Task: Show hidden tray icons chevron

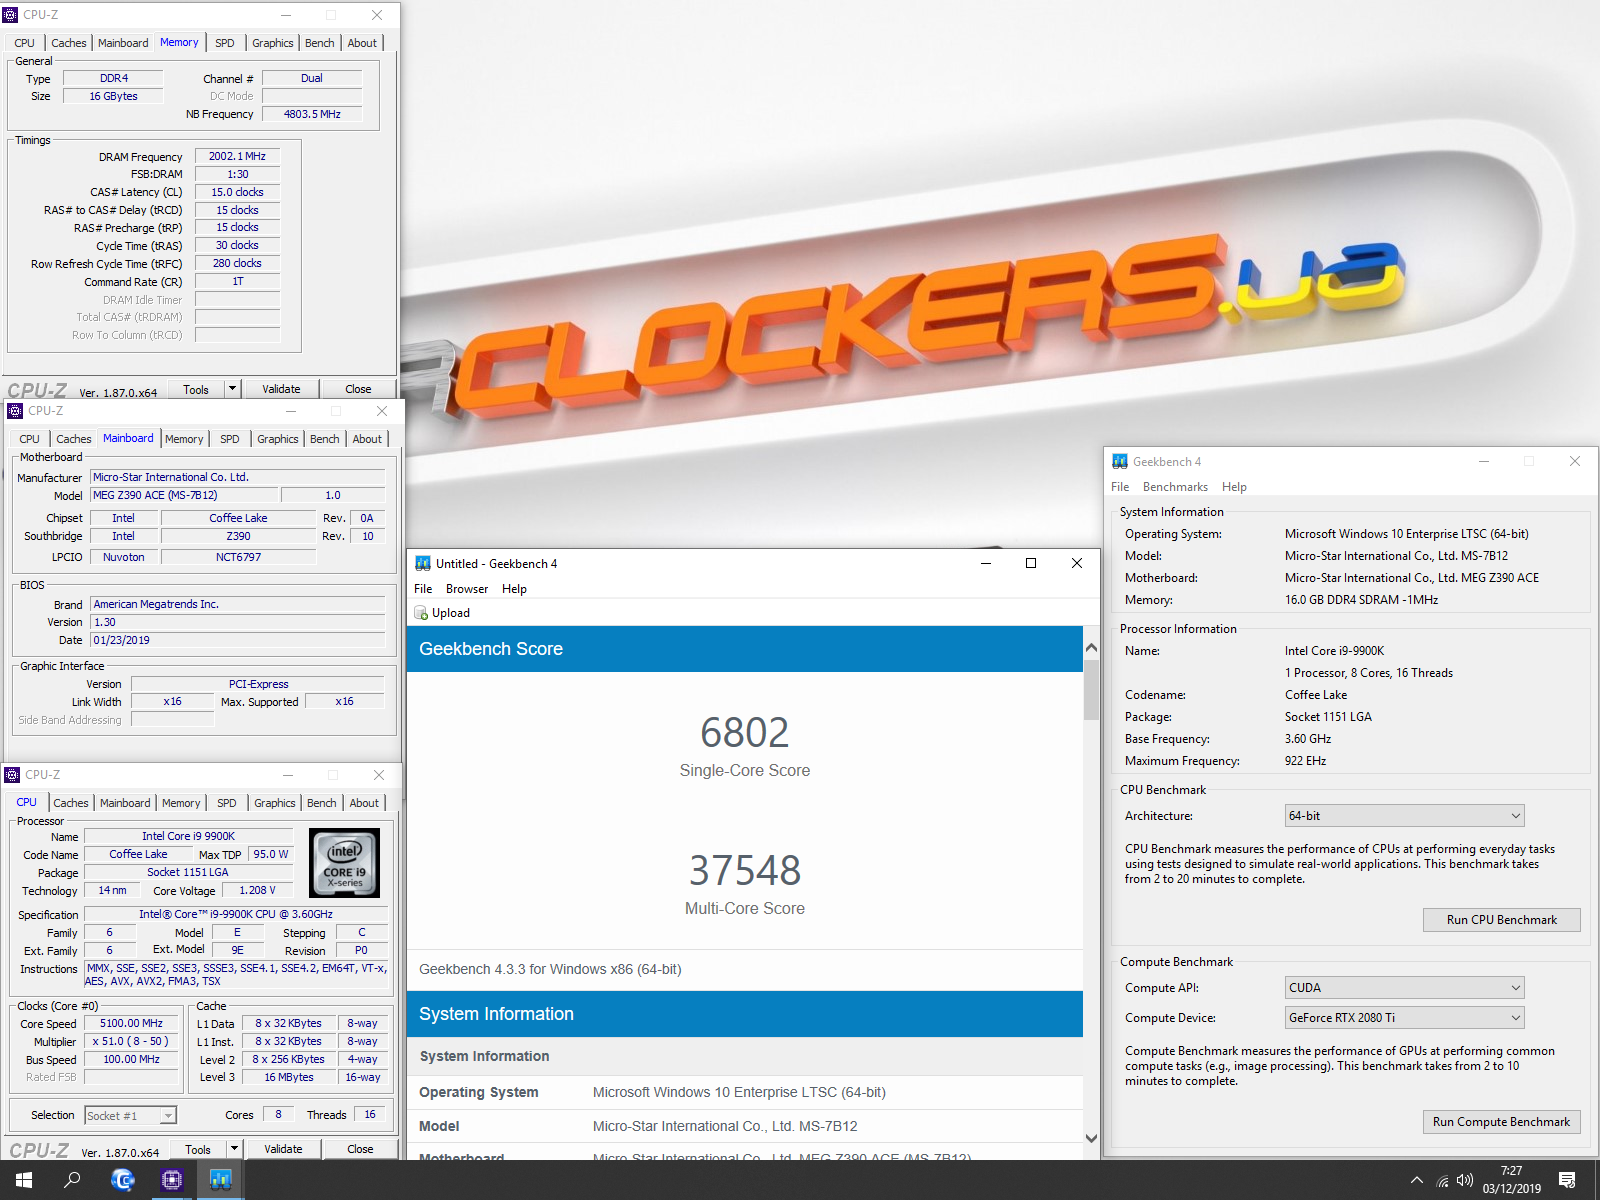Action: [1416, 1181]
